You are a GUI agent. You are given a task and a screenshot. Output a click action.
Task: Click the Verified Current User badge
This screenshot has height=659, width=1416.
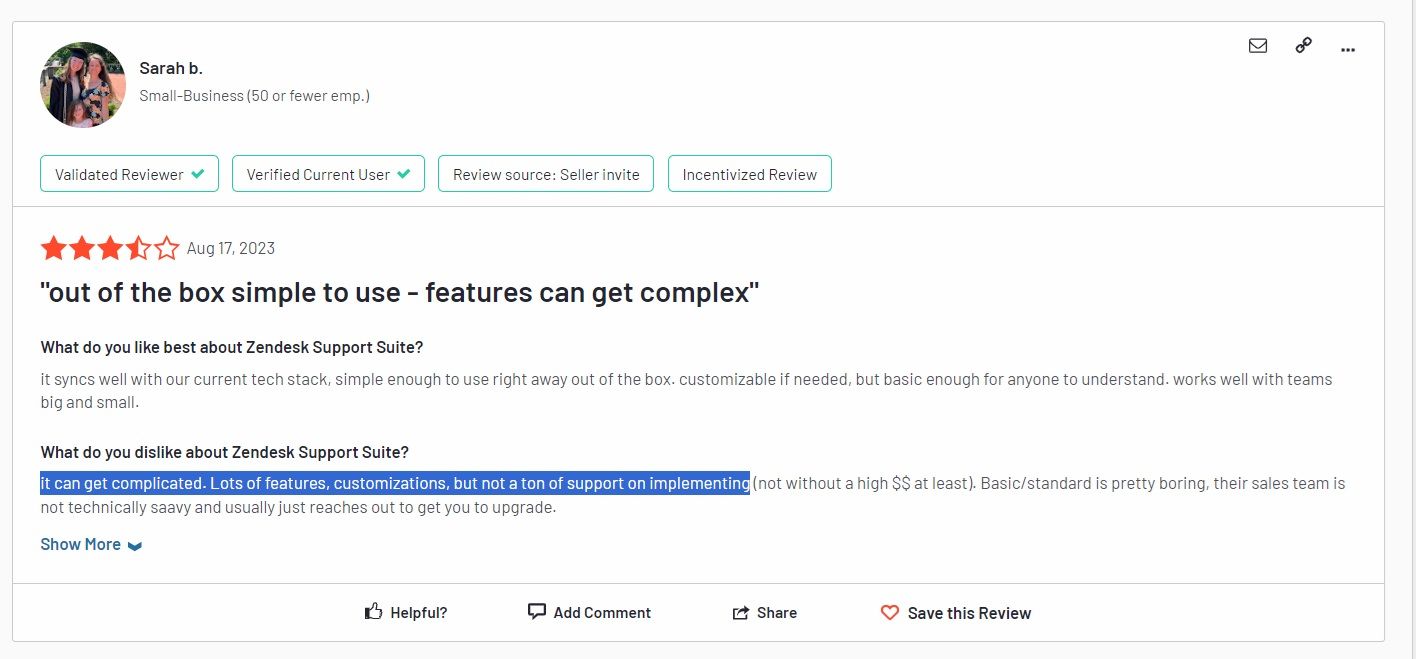click(x=328, y=174)
